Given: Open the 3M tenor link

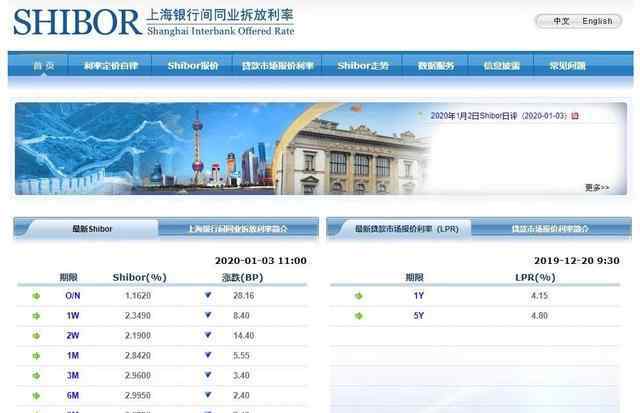Looking at the screenshot, I should (x=73, y=375).
